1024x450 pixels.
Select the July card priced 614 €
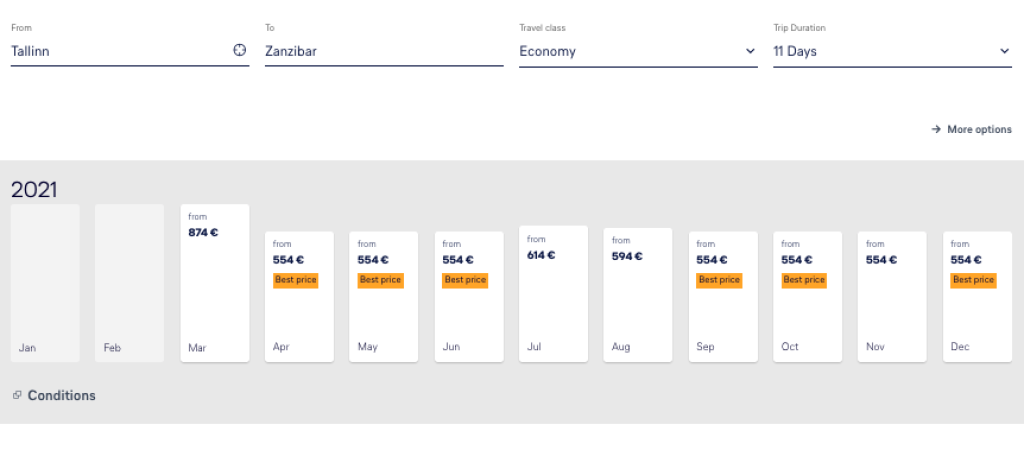click(553, 293)
